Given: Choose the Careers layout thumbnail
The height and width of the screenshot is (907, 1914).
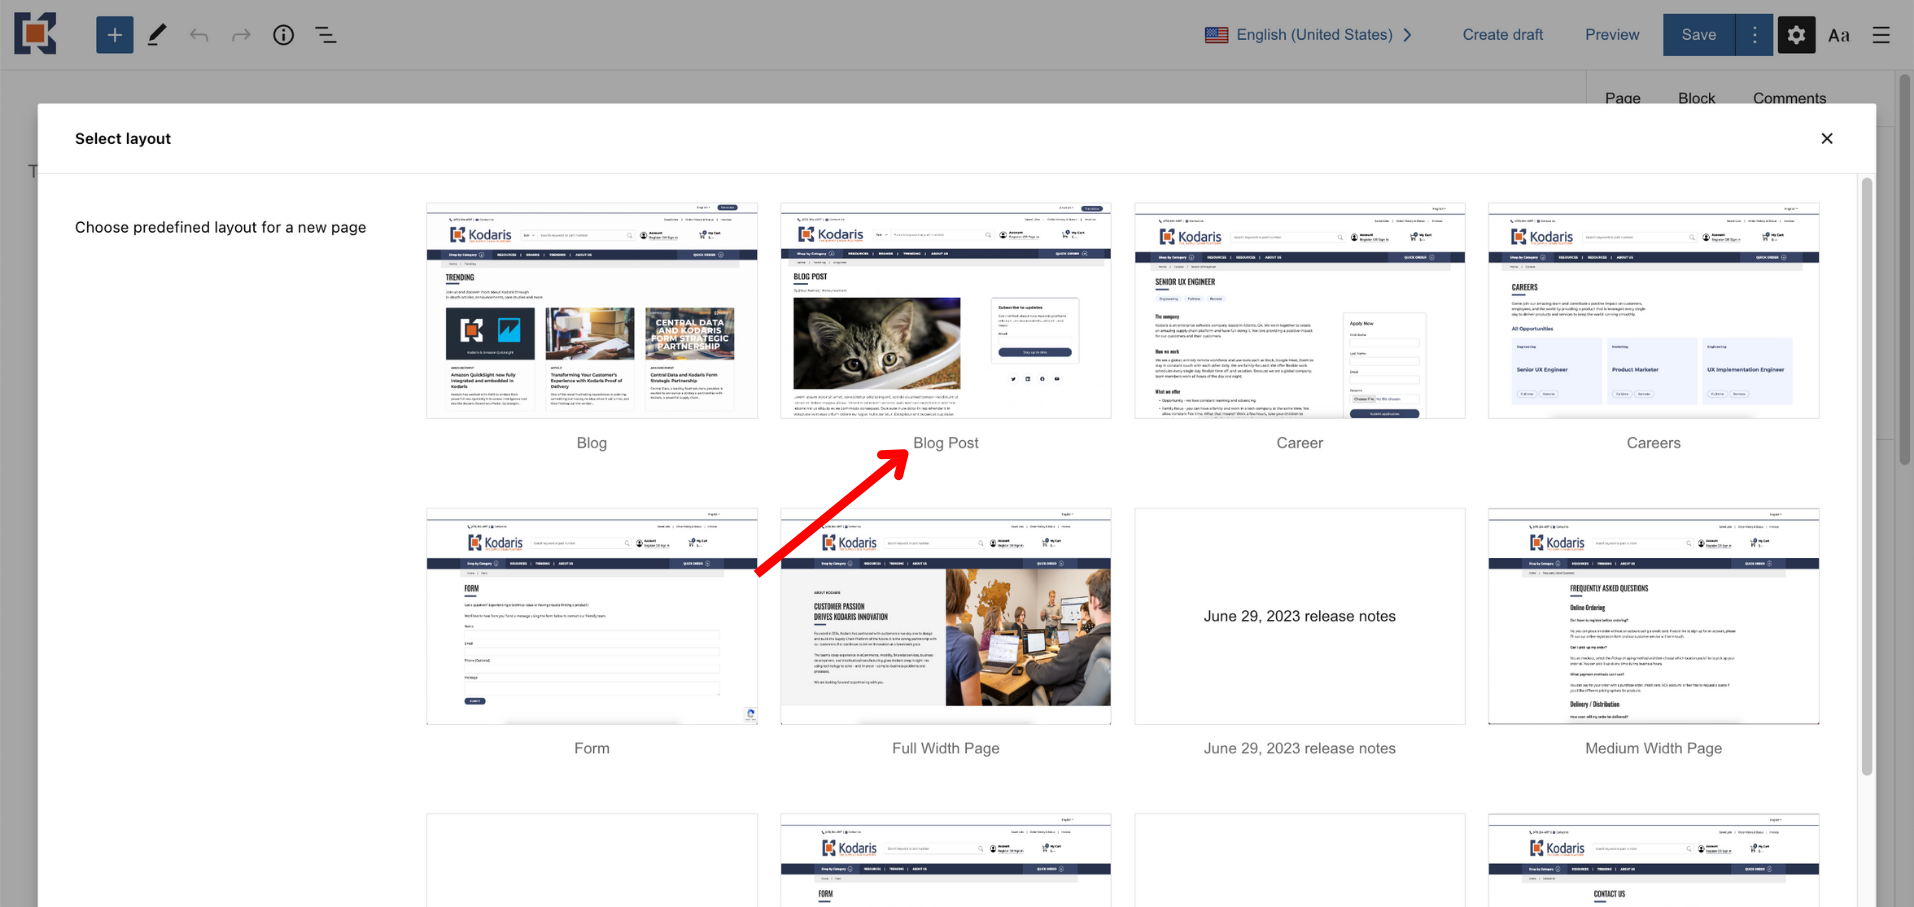Looking at the screenshot, I should 1654,310.
